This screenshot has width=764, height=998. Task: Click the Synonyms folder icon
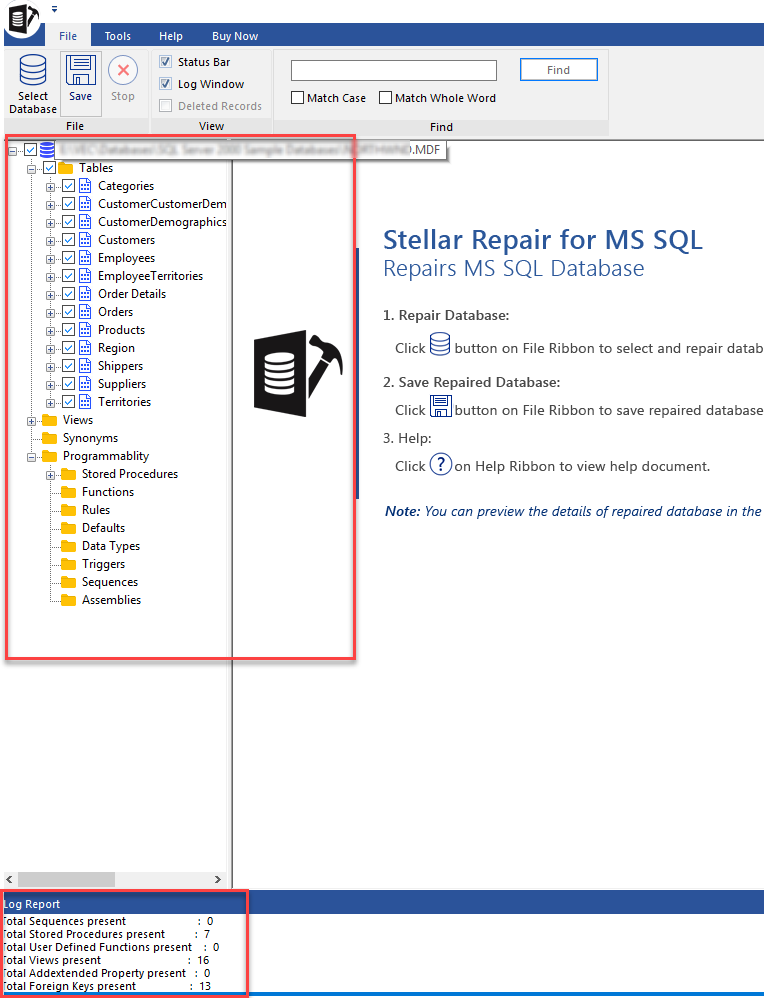50,438
